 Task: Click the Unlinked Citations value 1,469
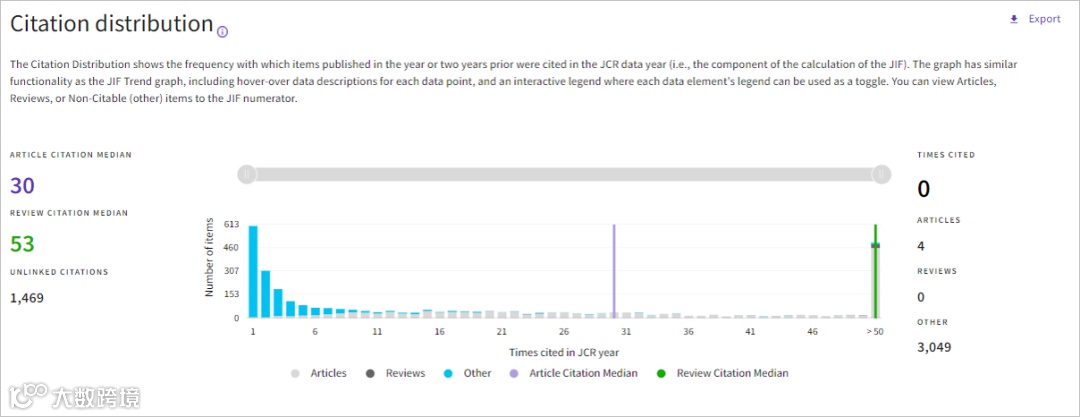coord(27,297)
